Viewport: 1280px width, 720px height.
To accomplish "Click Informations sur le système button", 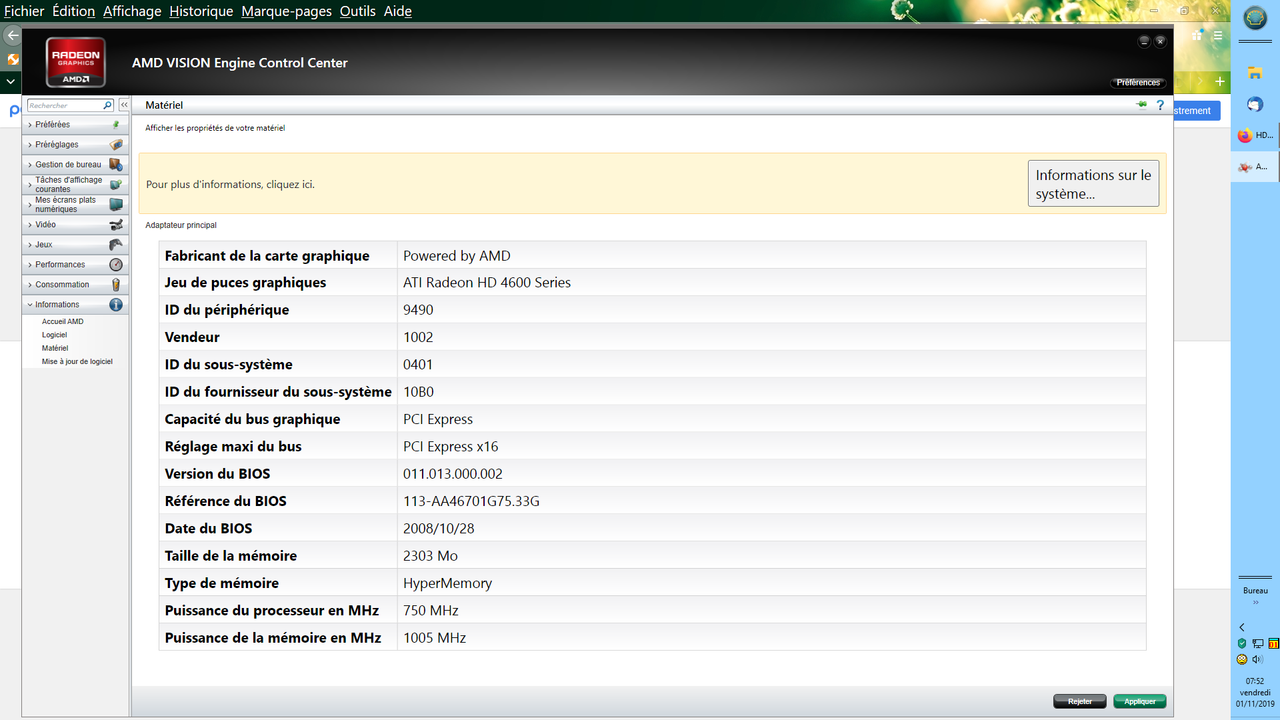I will pos(1093,184).
